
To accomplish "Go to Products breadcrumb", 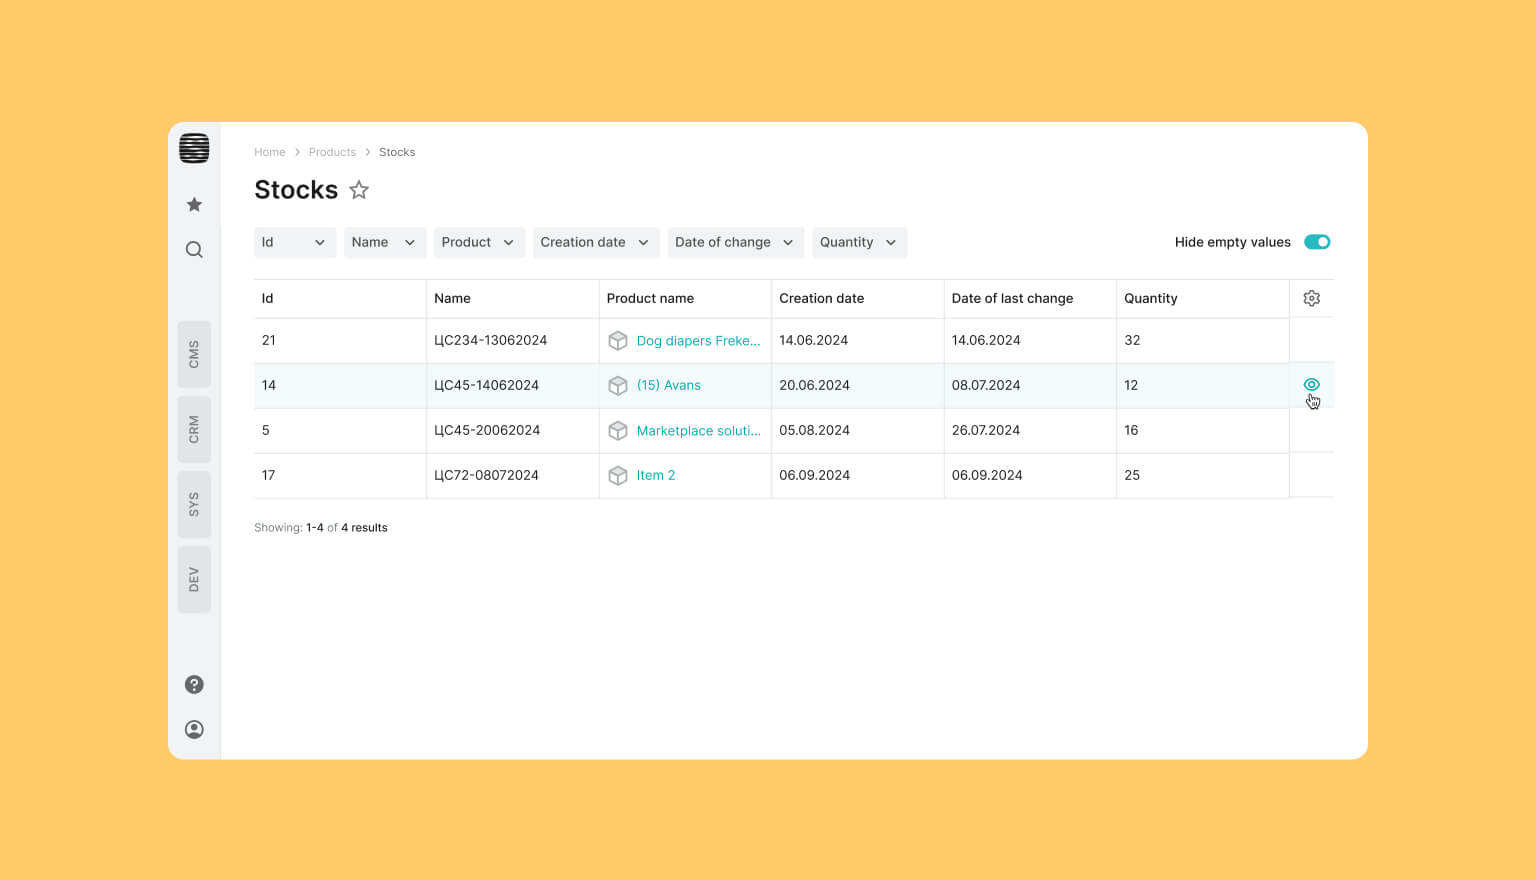I will [332, 152].
